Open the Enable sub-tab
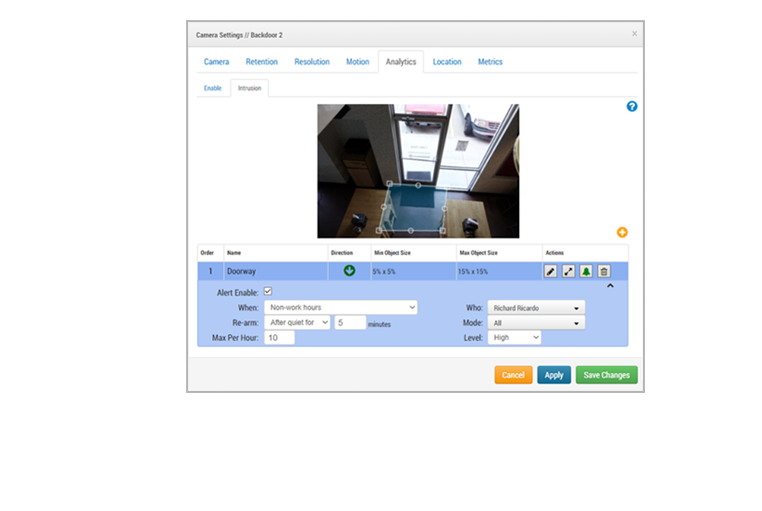Image resolution: width=762 pixels, height=511 pixels. click(213, 88)
